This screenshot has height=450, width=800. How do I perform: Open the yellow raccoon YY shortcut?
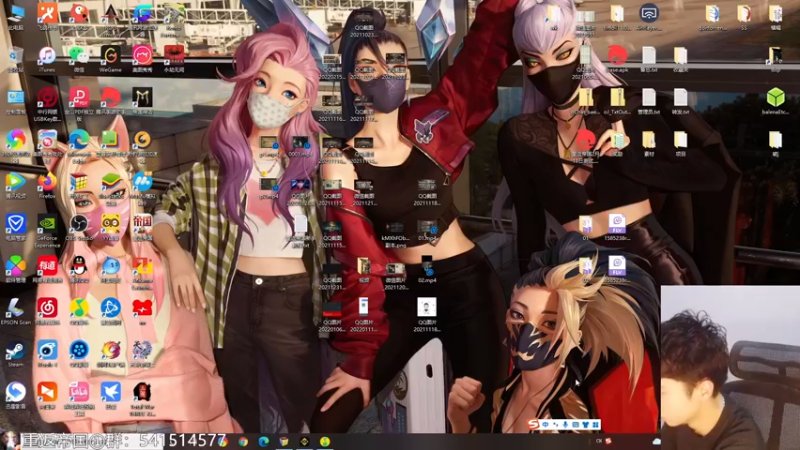[x=111, y=224]
